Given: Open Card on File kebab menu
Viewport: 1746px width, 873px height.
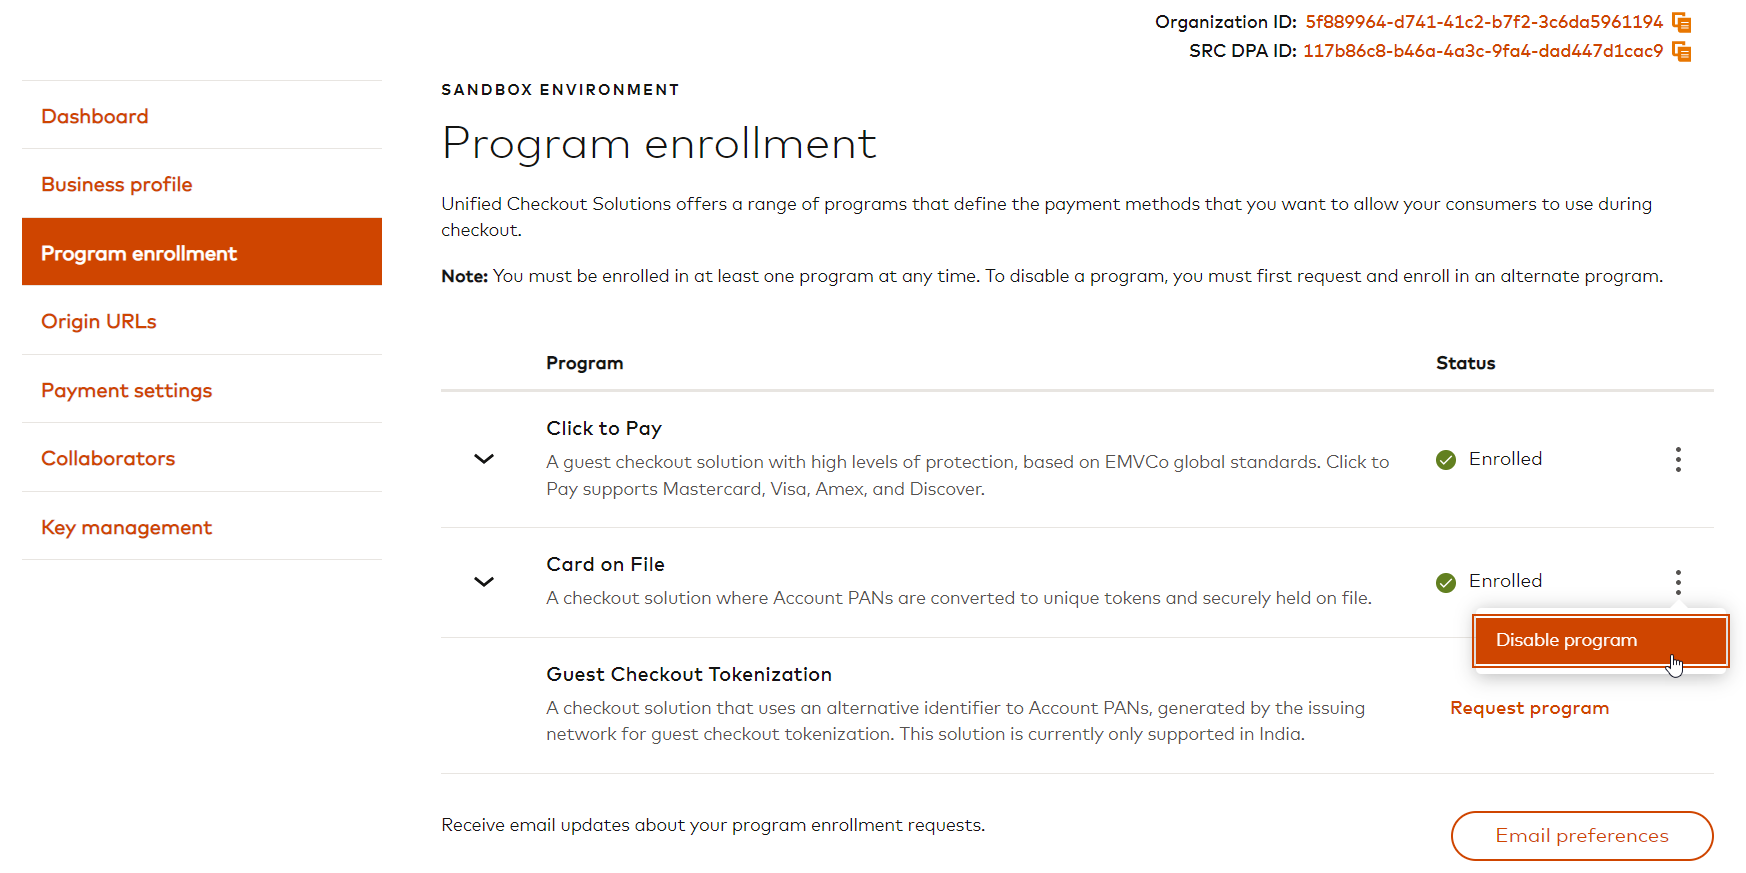Looking at the screenshot, I should [1678, 581].
